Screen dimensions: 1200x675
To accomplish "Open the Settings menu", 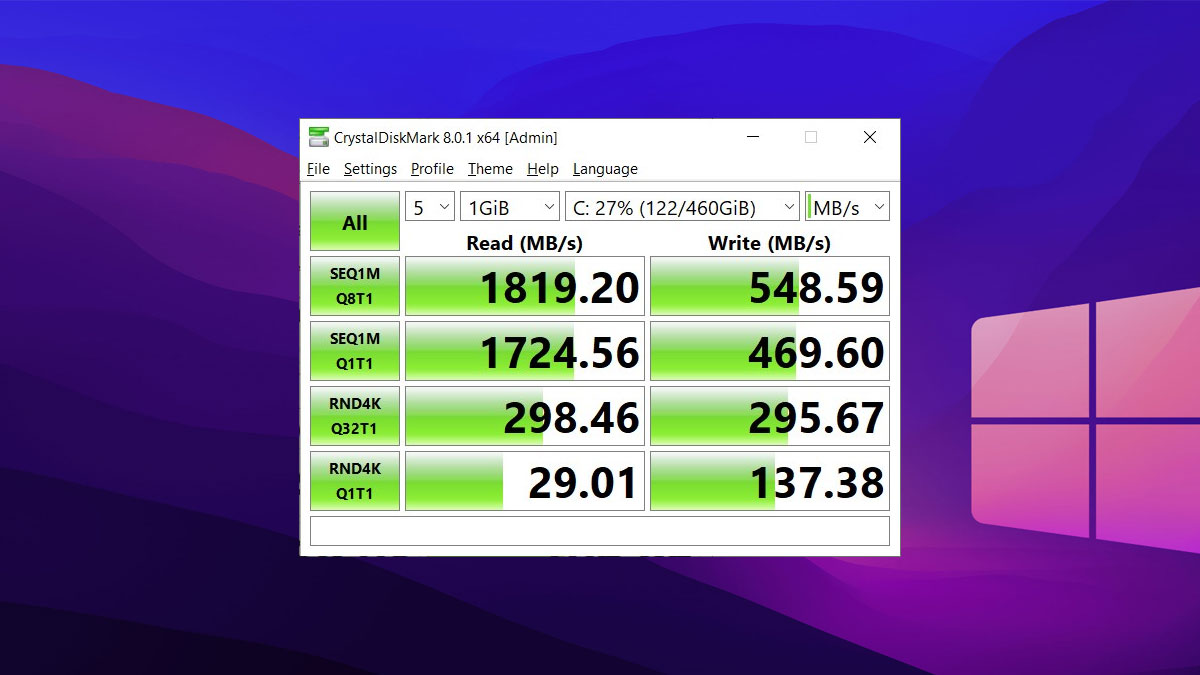I will click(370, 169).
